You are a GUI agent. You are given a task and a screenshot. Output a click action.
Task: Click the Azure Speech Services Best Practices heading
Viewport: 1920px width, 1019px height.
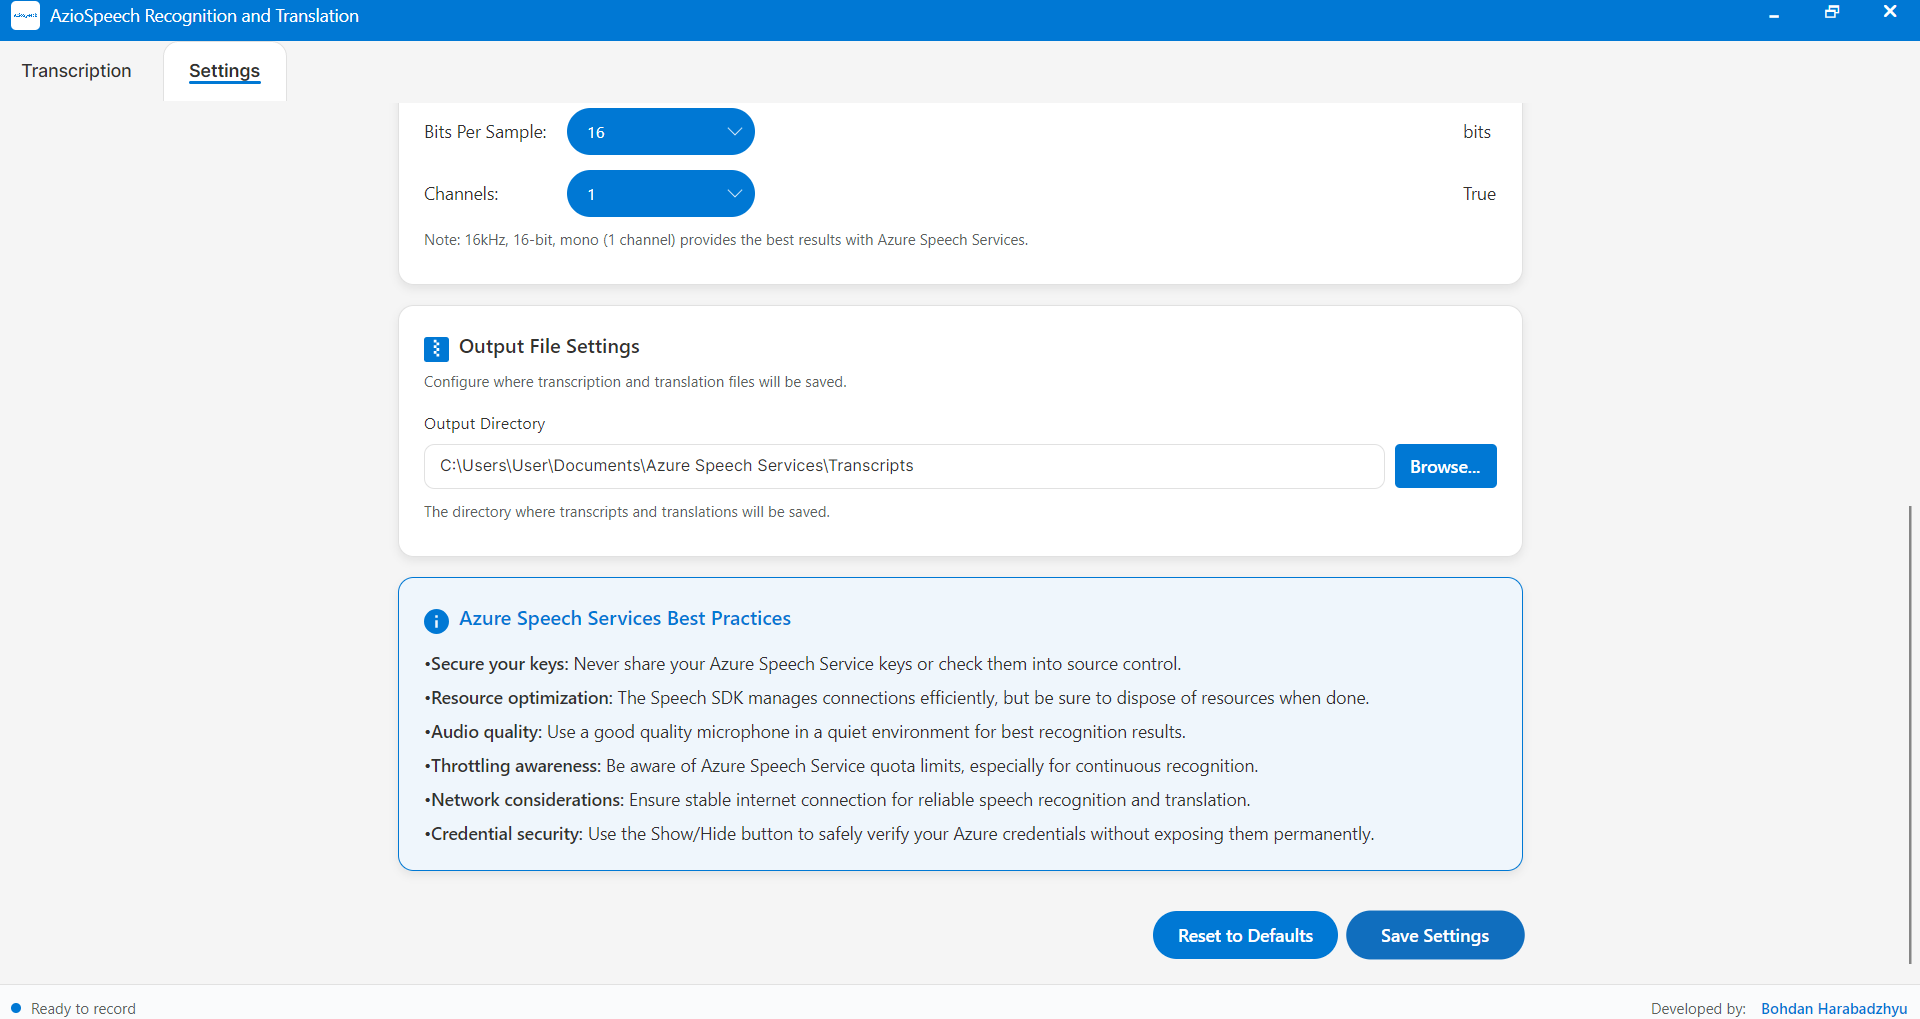[x=625, y=619]
